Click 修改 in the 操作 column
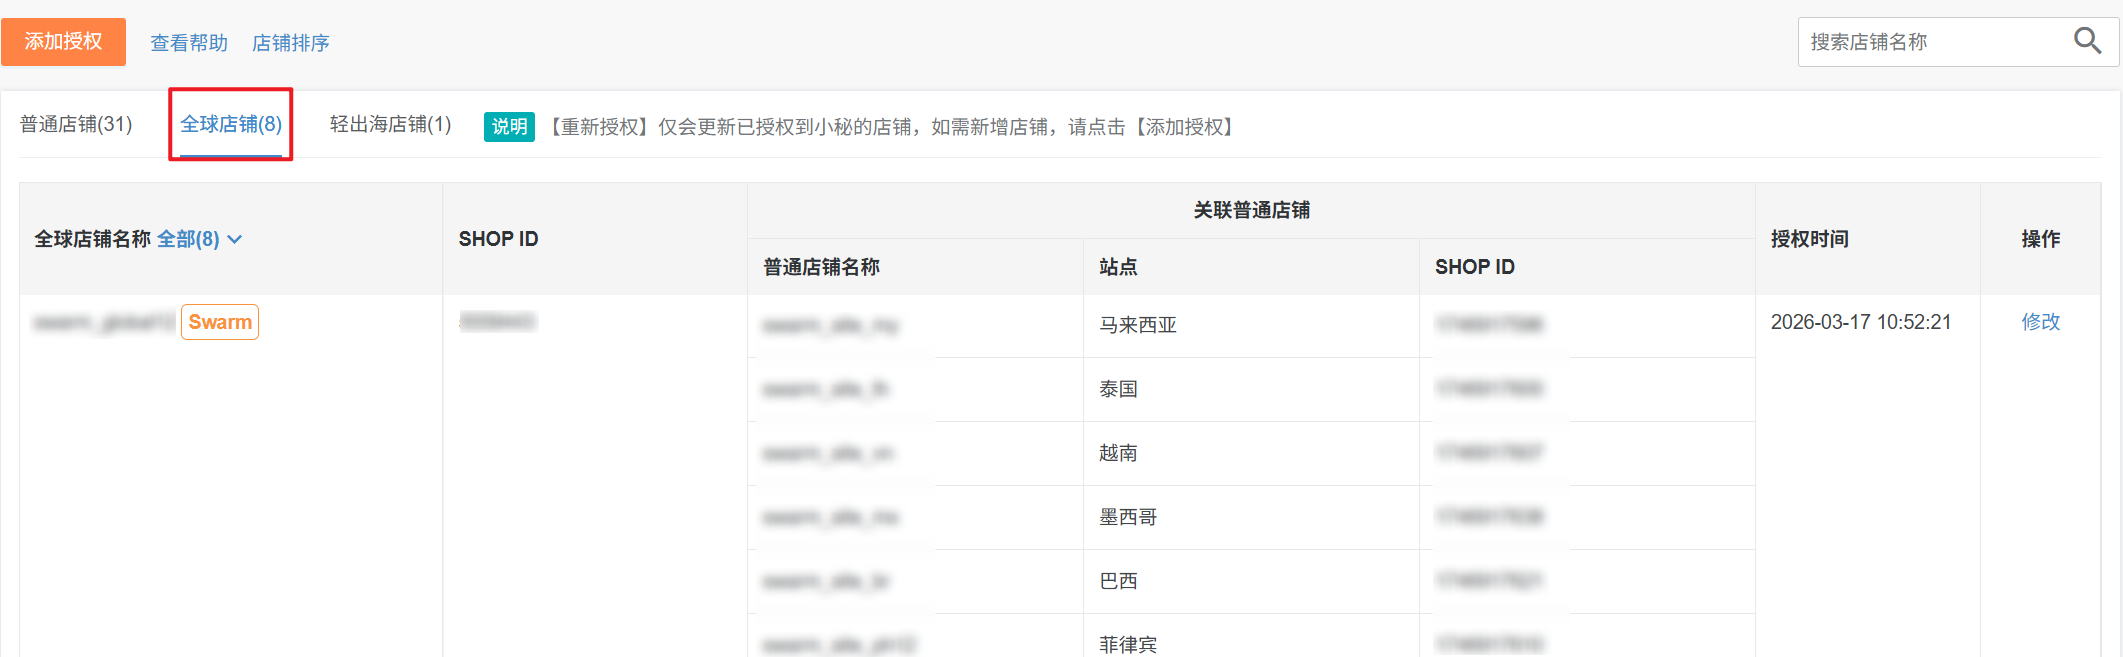Image resolution: width=2123 pixels, height=657 pixels. 2040,322
